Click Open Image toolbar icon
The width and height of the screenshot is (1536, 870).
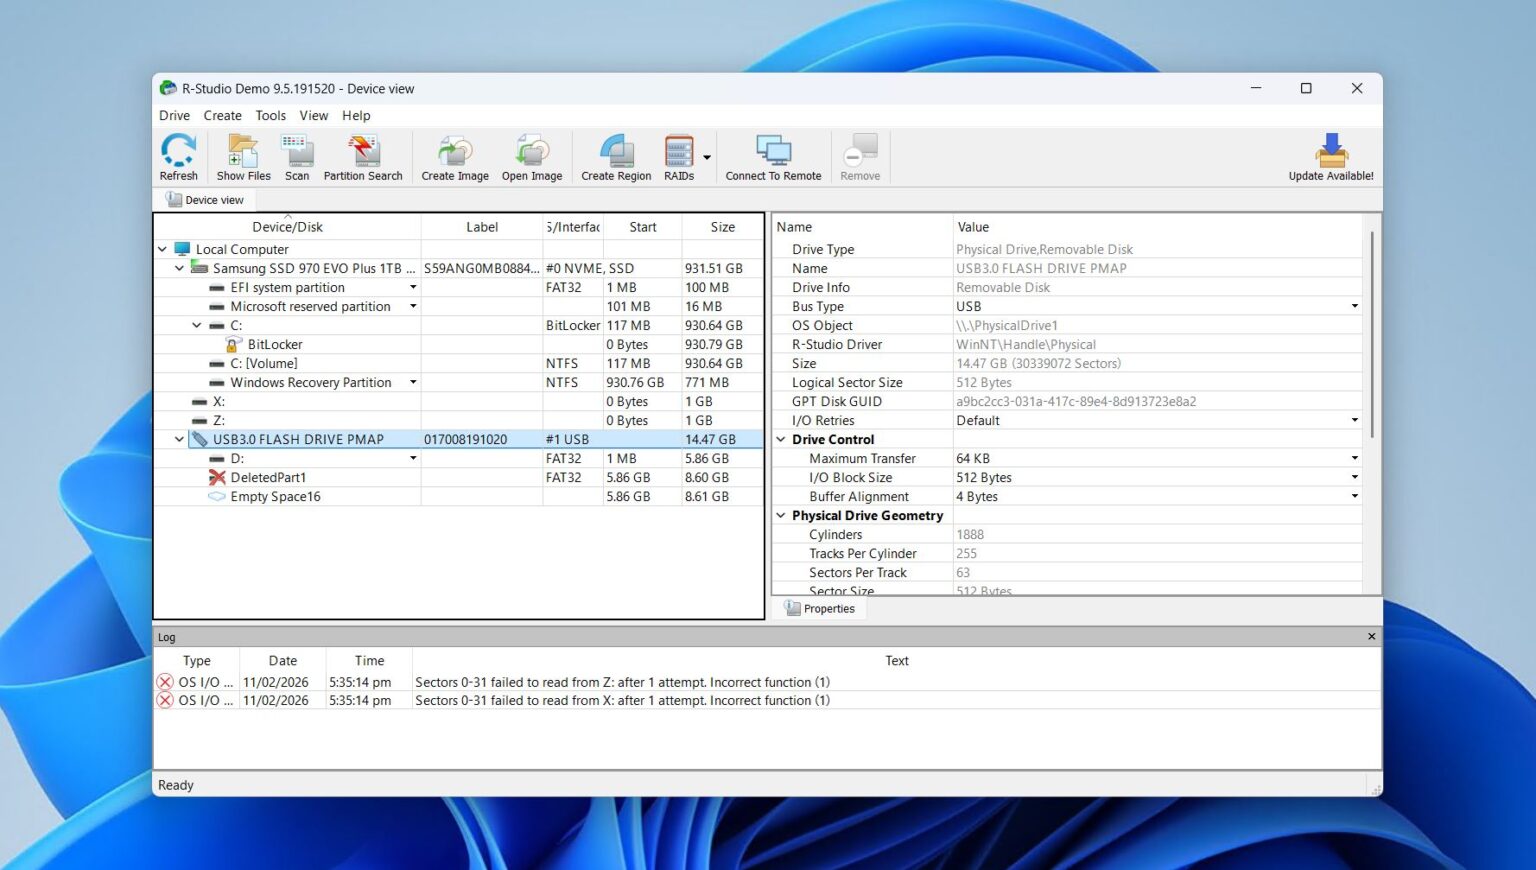pos(532,152)
